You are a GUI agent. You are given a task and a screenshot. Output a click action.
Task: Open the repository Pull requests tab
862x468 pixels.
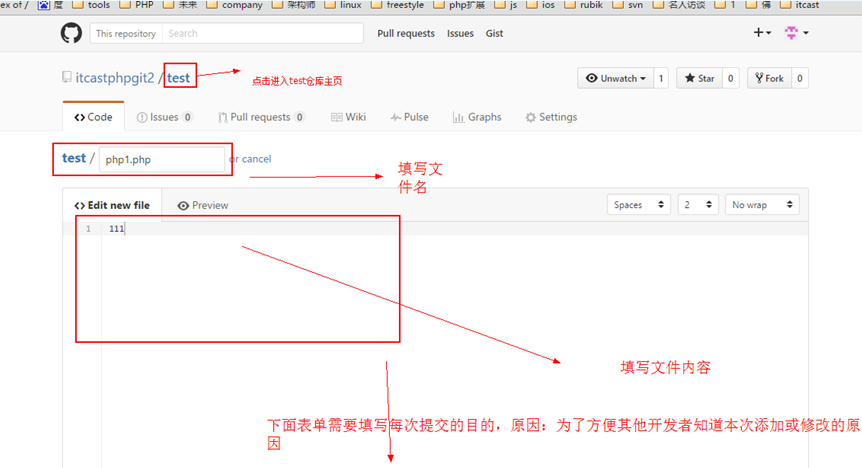coord(261,117)
